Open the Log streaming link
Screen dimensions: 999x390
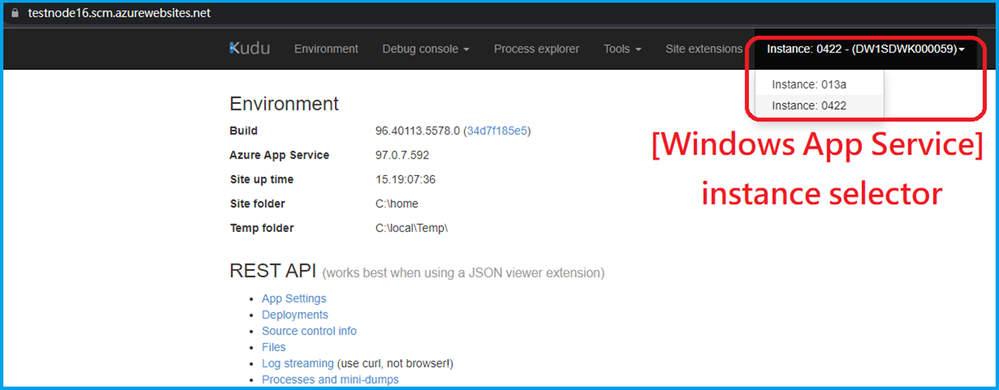pyautogui.click(x=298, y=363)
